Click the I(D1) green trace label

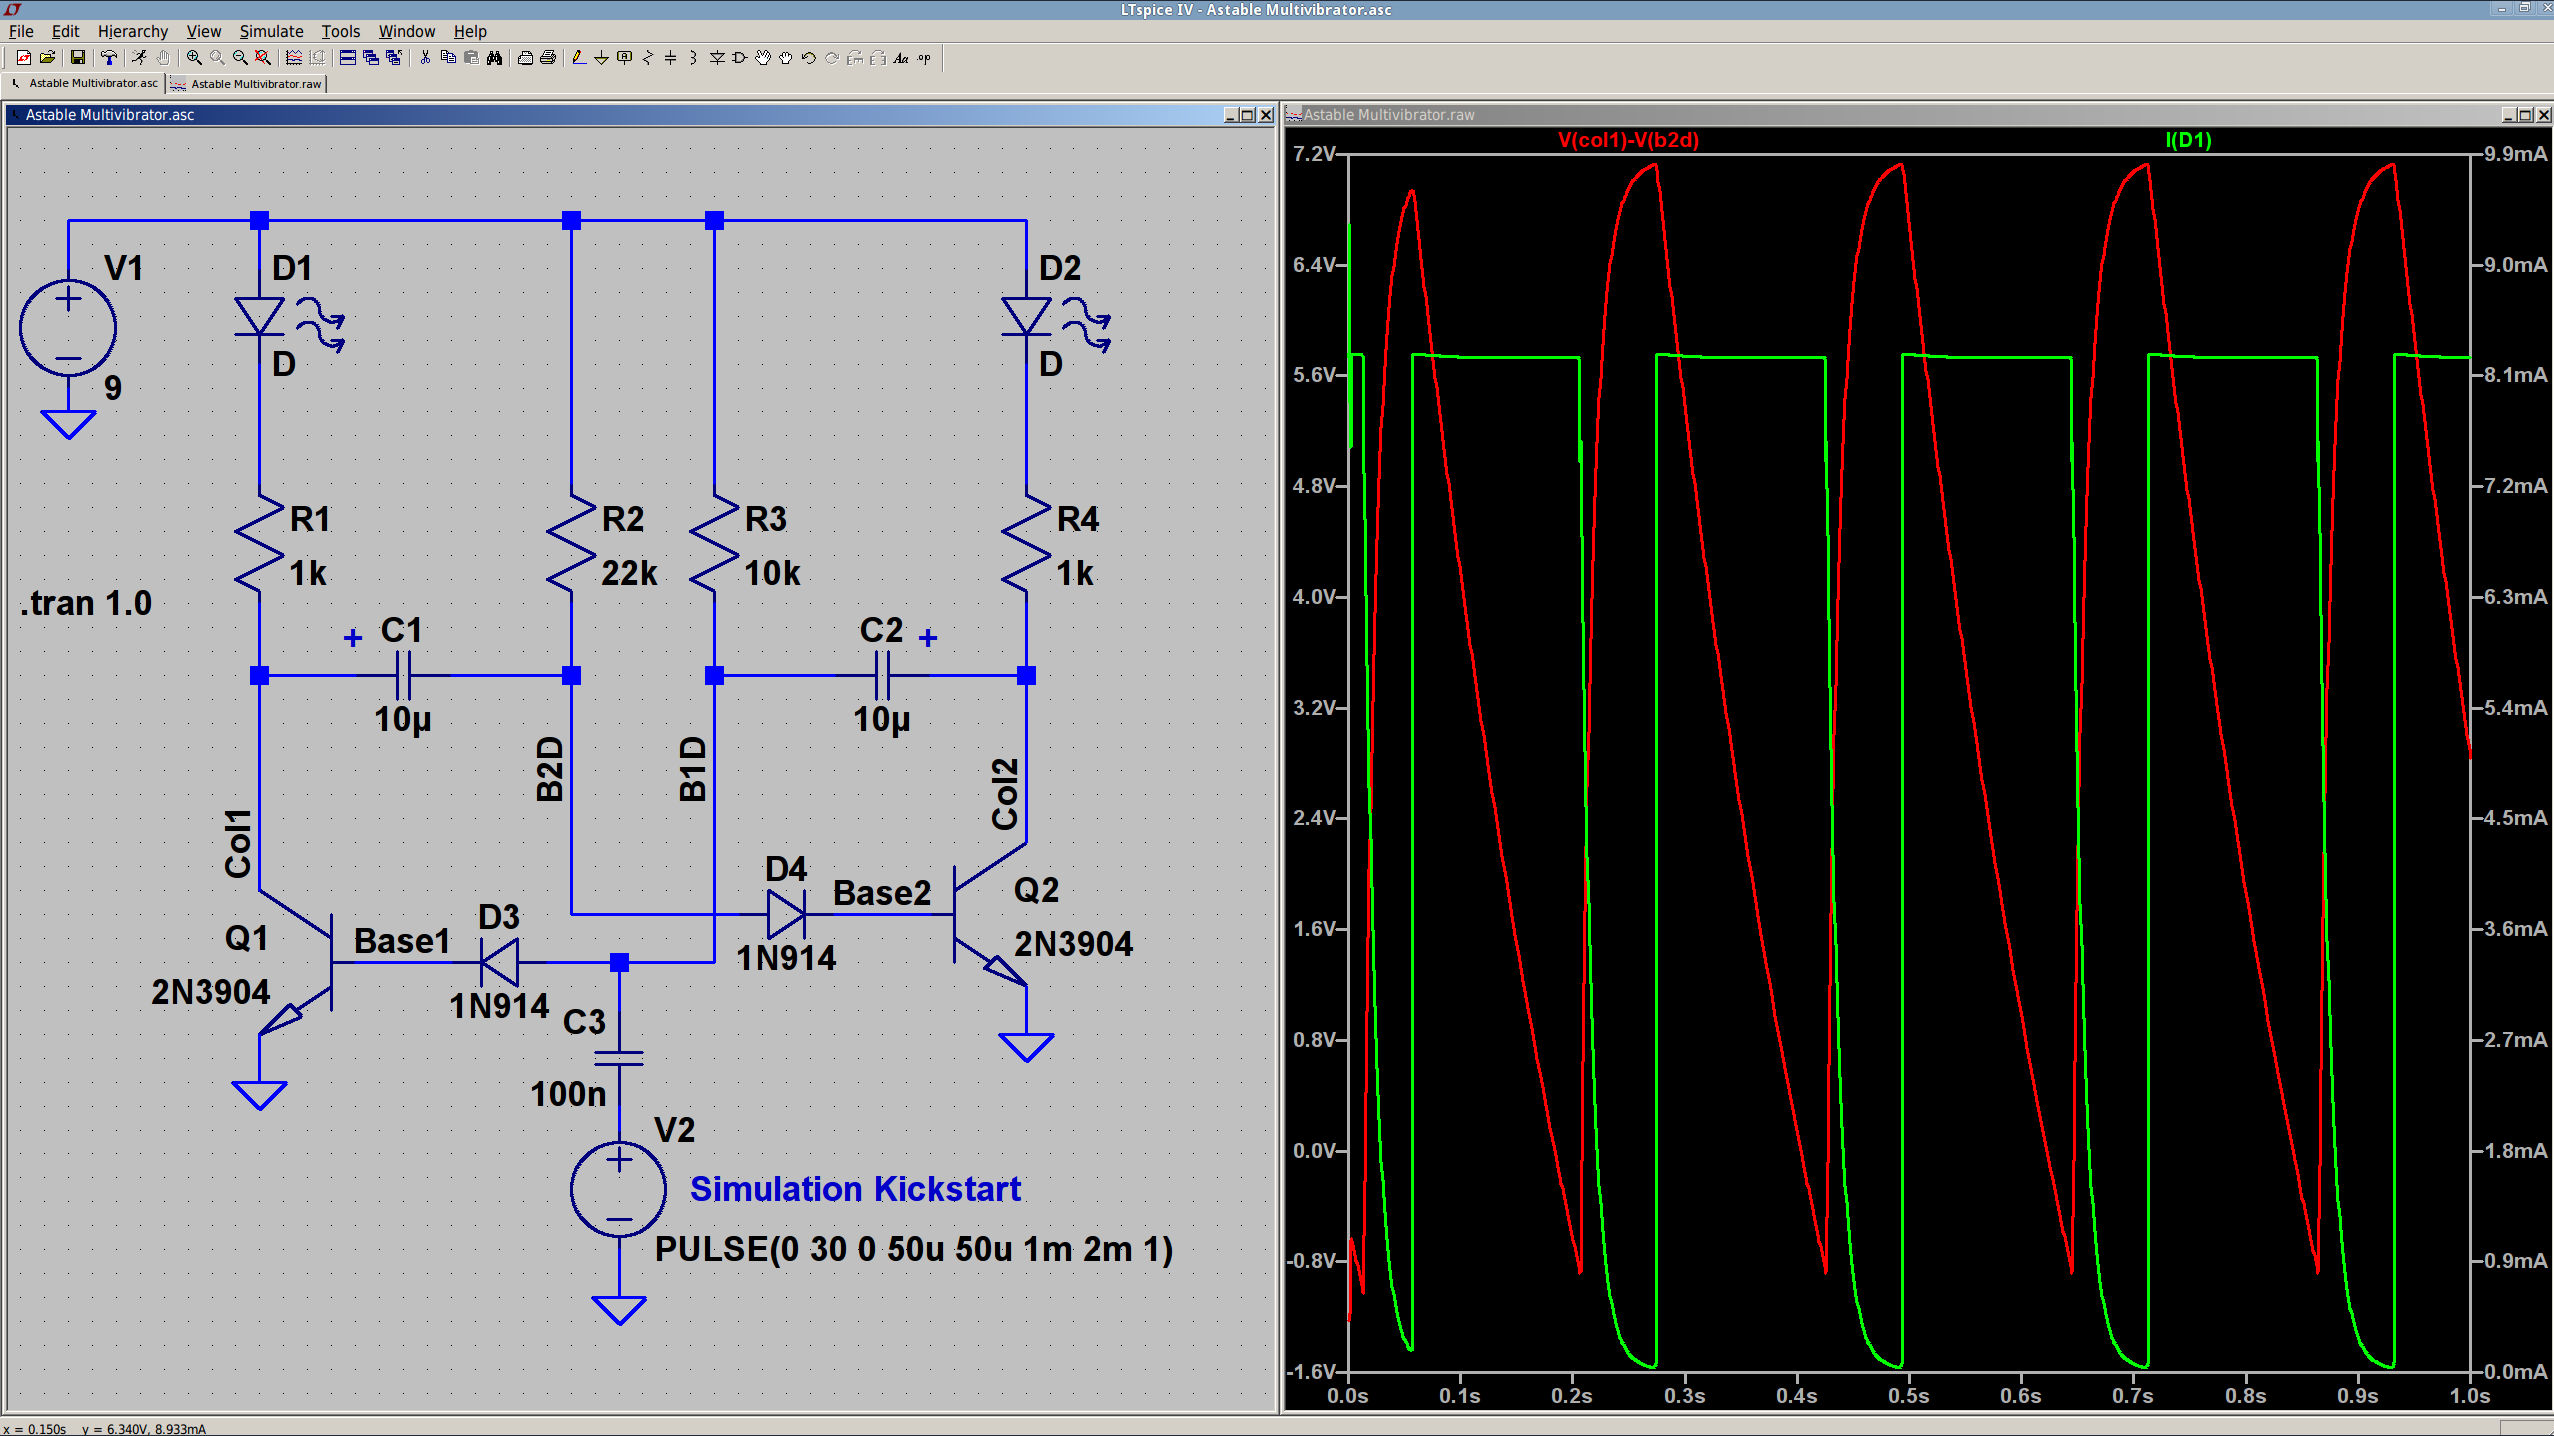[x=2188, y=140]
